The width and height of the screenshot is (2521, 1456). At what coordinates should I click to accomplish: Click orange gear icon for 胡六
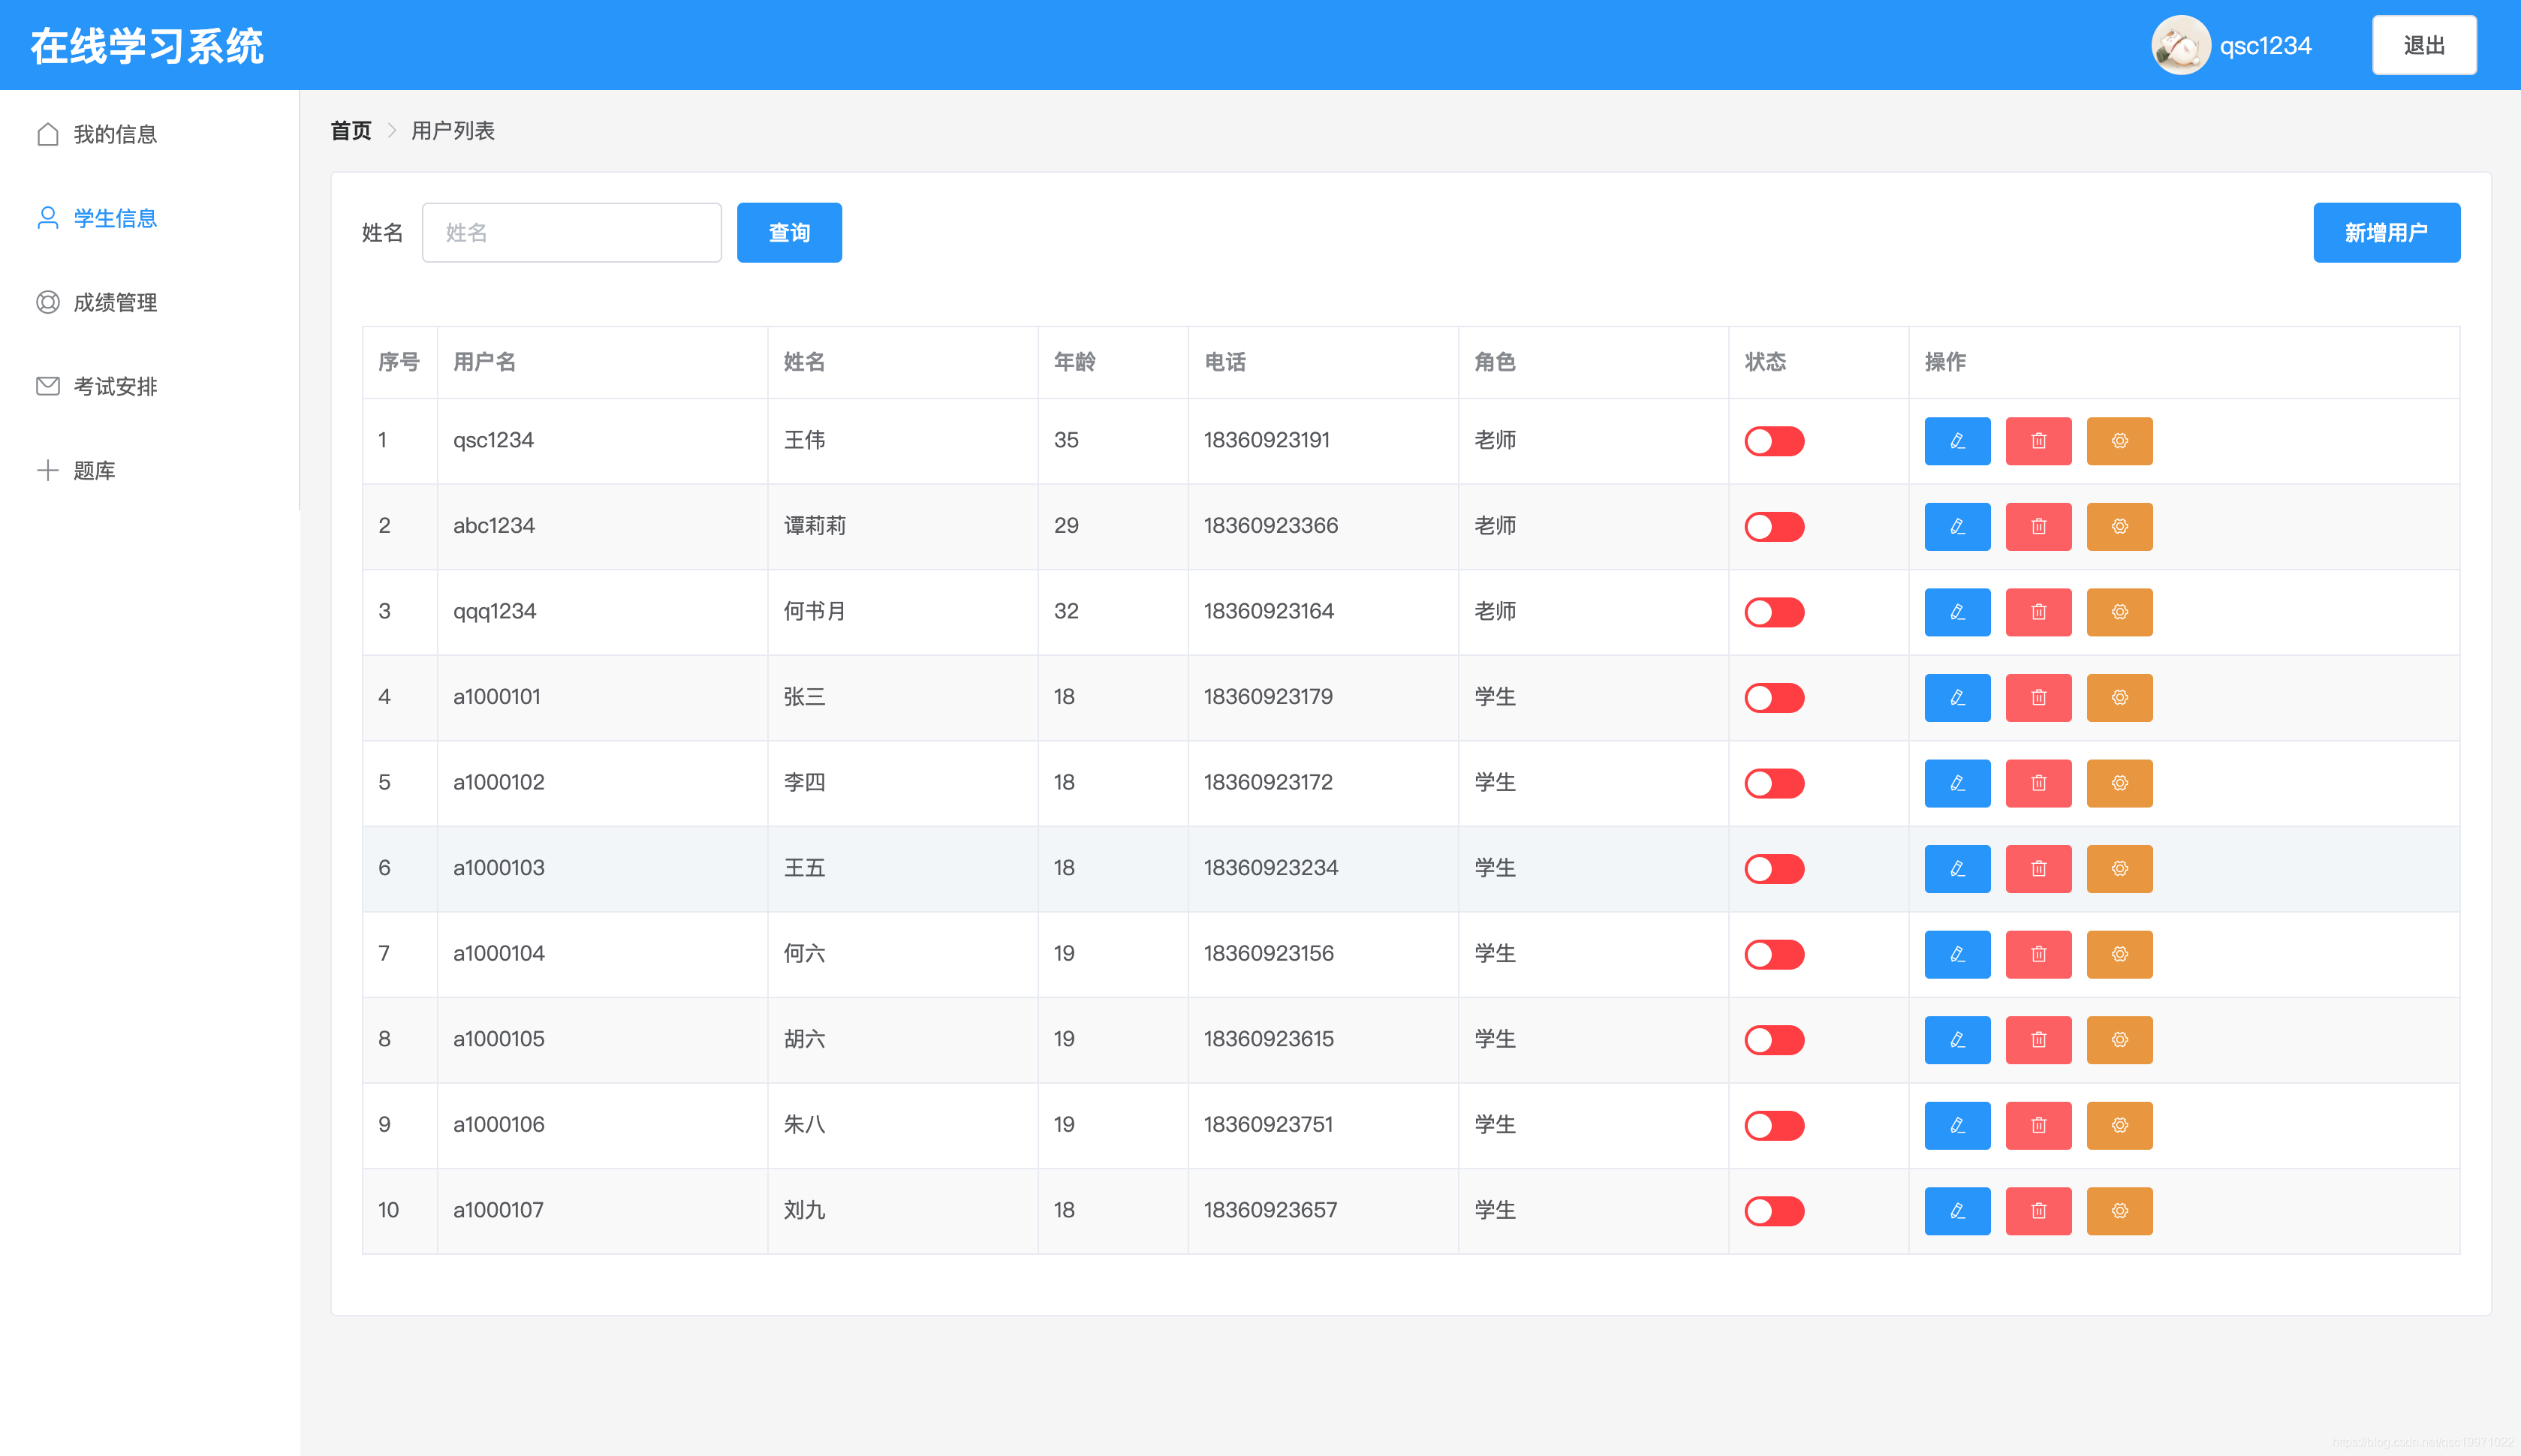[x=2119, y=1040]
